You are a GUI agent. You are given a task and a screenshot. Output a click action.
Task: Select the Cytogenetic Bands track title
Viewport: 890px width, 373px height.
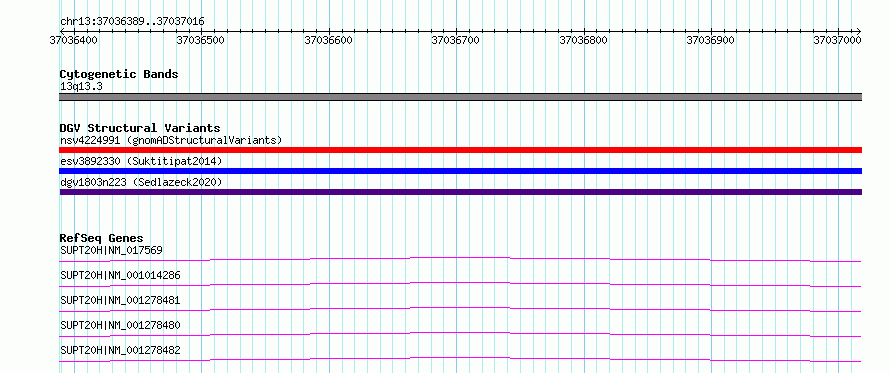(x=119, y=74)
